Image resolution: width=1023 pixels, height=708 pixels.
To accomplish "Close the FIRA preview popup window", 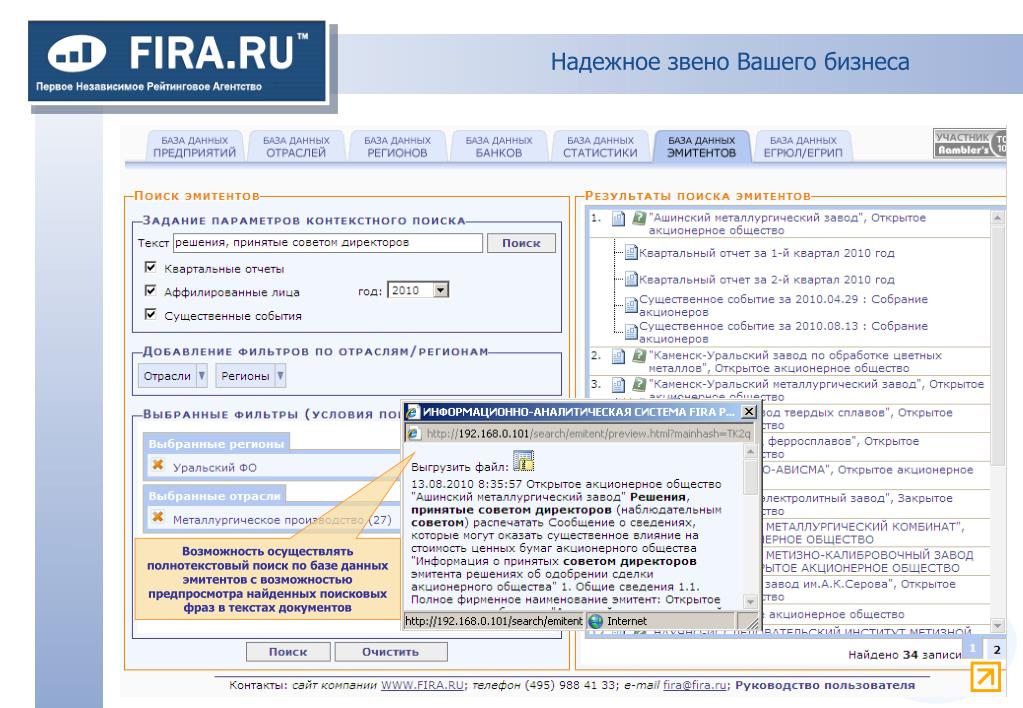I will point(750,412).
